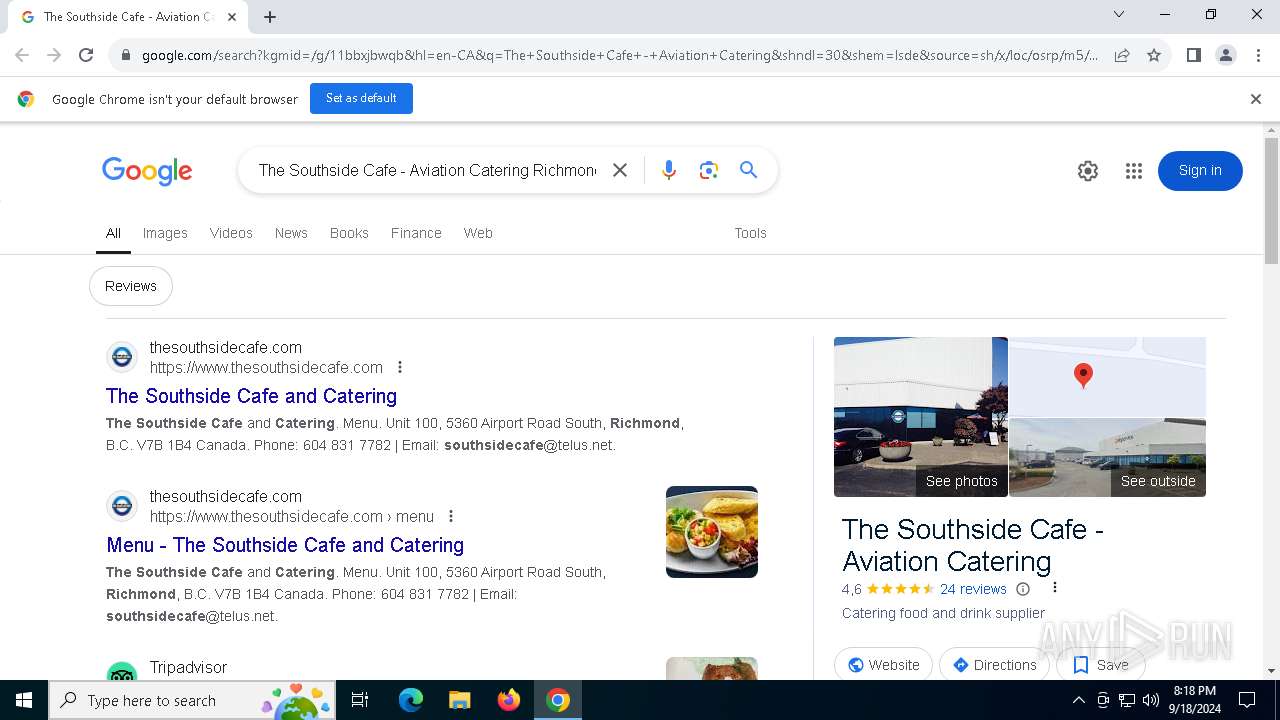
Task: Open a new browser tab with plus icon
Action: [x=270, y=17]
